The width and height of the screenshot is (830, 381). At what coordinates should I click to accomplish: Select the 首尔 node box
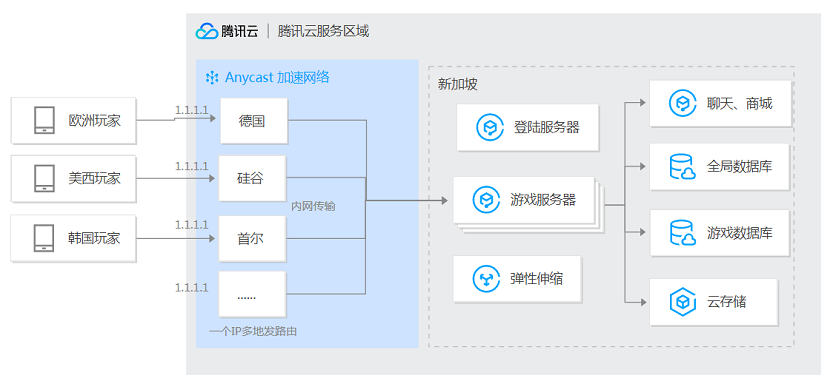[x=252, y=239]
